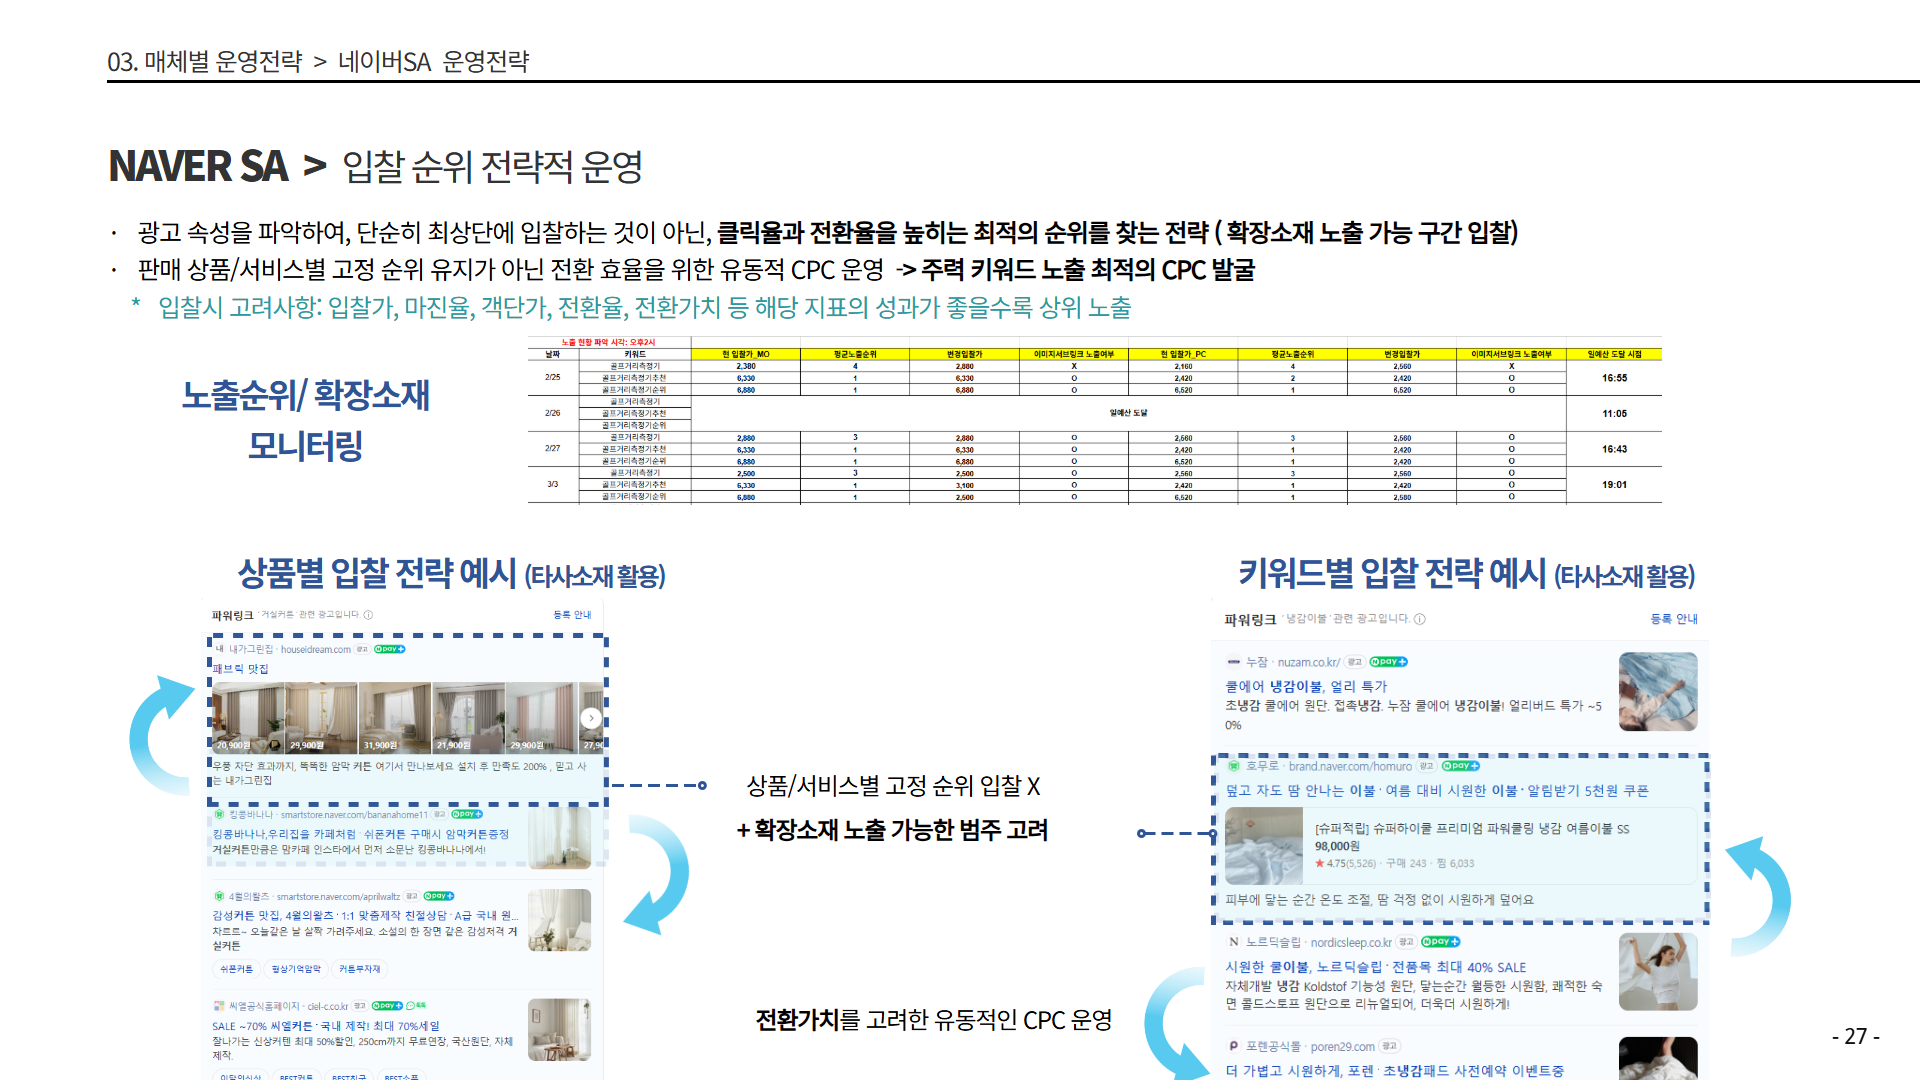Select the 쉬폰커튼 tag chip
1920x1080 pixels.
tap(236, 969)
